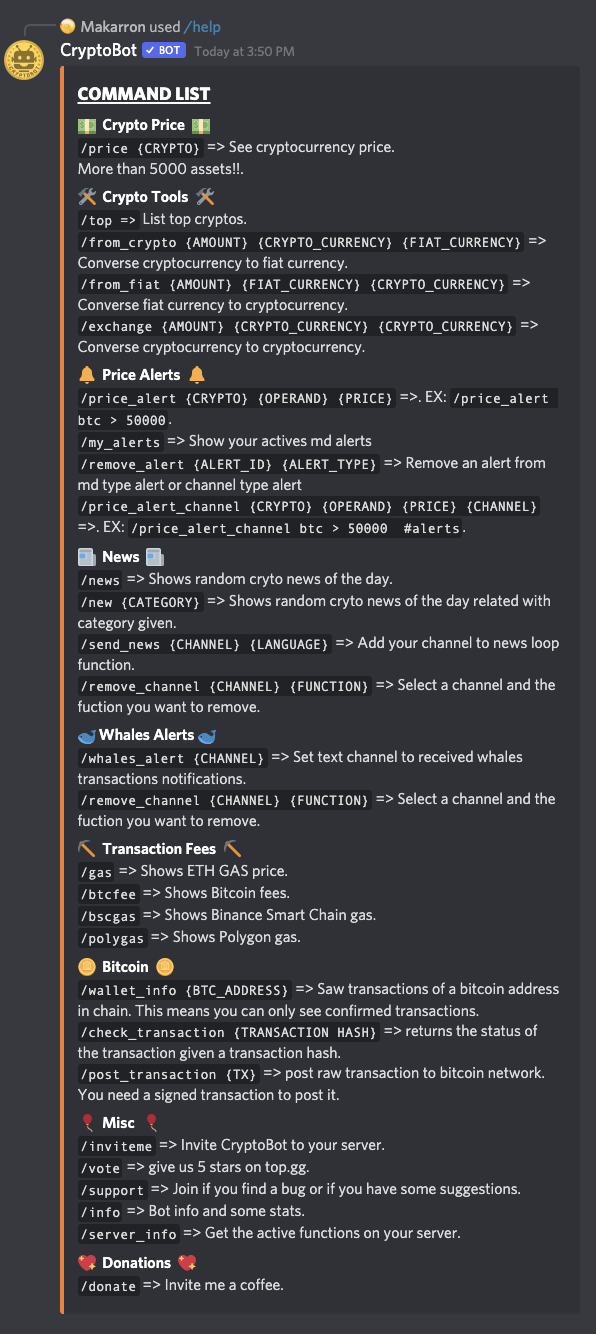Click the COMMAND LIST heading

tap(143, 93)
